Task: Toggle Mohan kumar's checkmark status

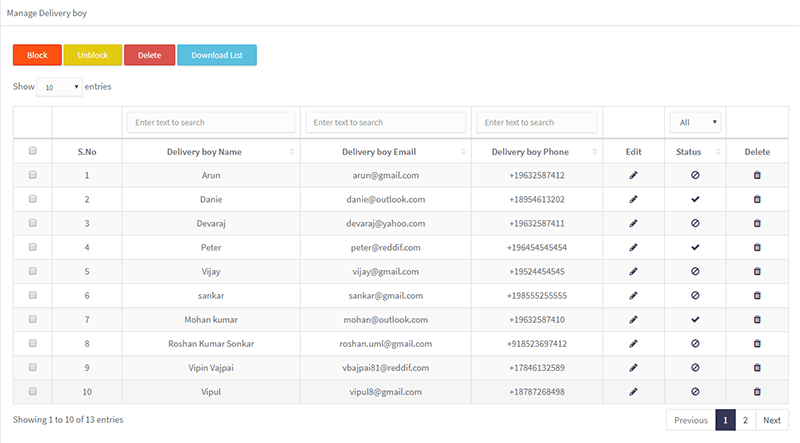Action: coord(695,319)
